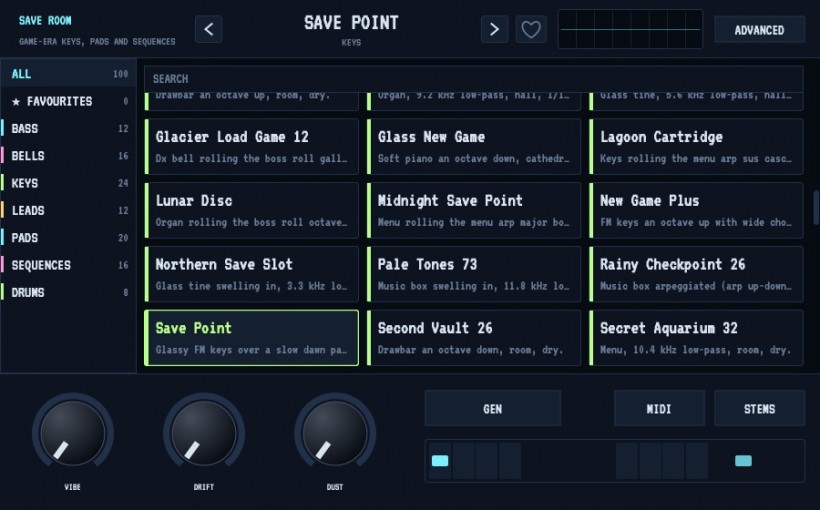This screenshot has height=510, width=820.
Task: Select the BELLS category
Action: [x=69, y=155]
